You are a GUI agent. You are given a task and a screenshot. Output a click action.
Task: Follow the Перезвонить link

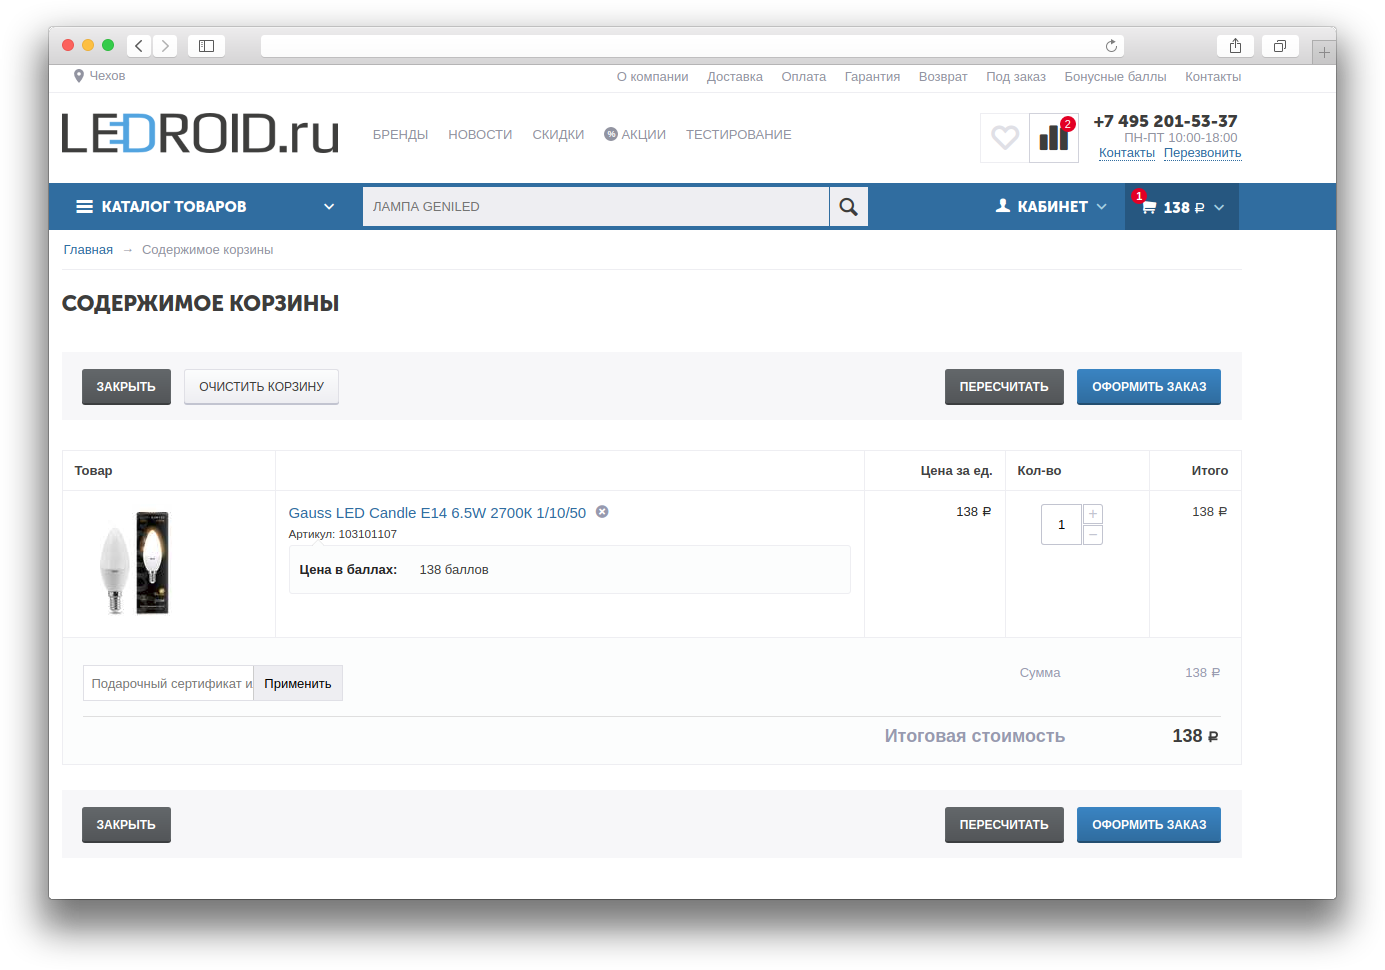click(1202, 152)
